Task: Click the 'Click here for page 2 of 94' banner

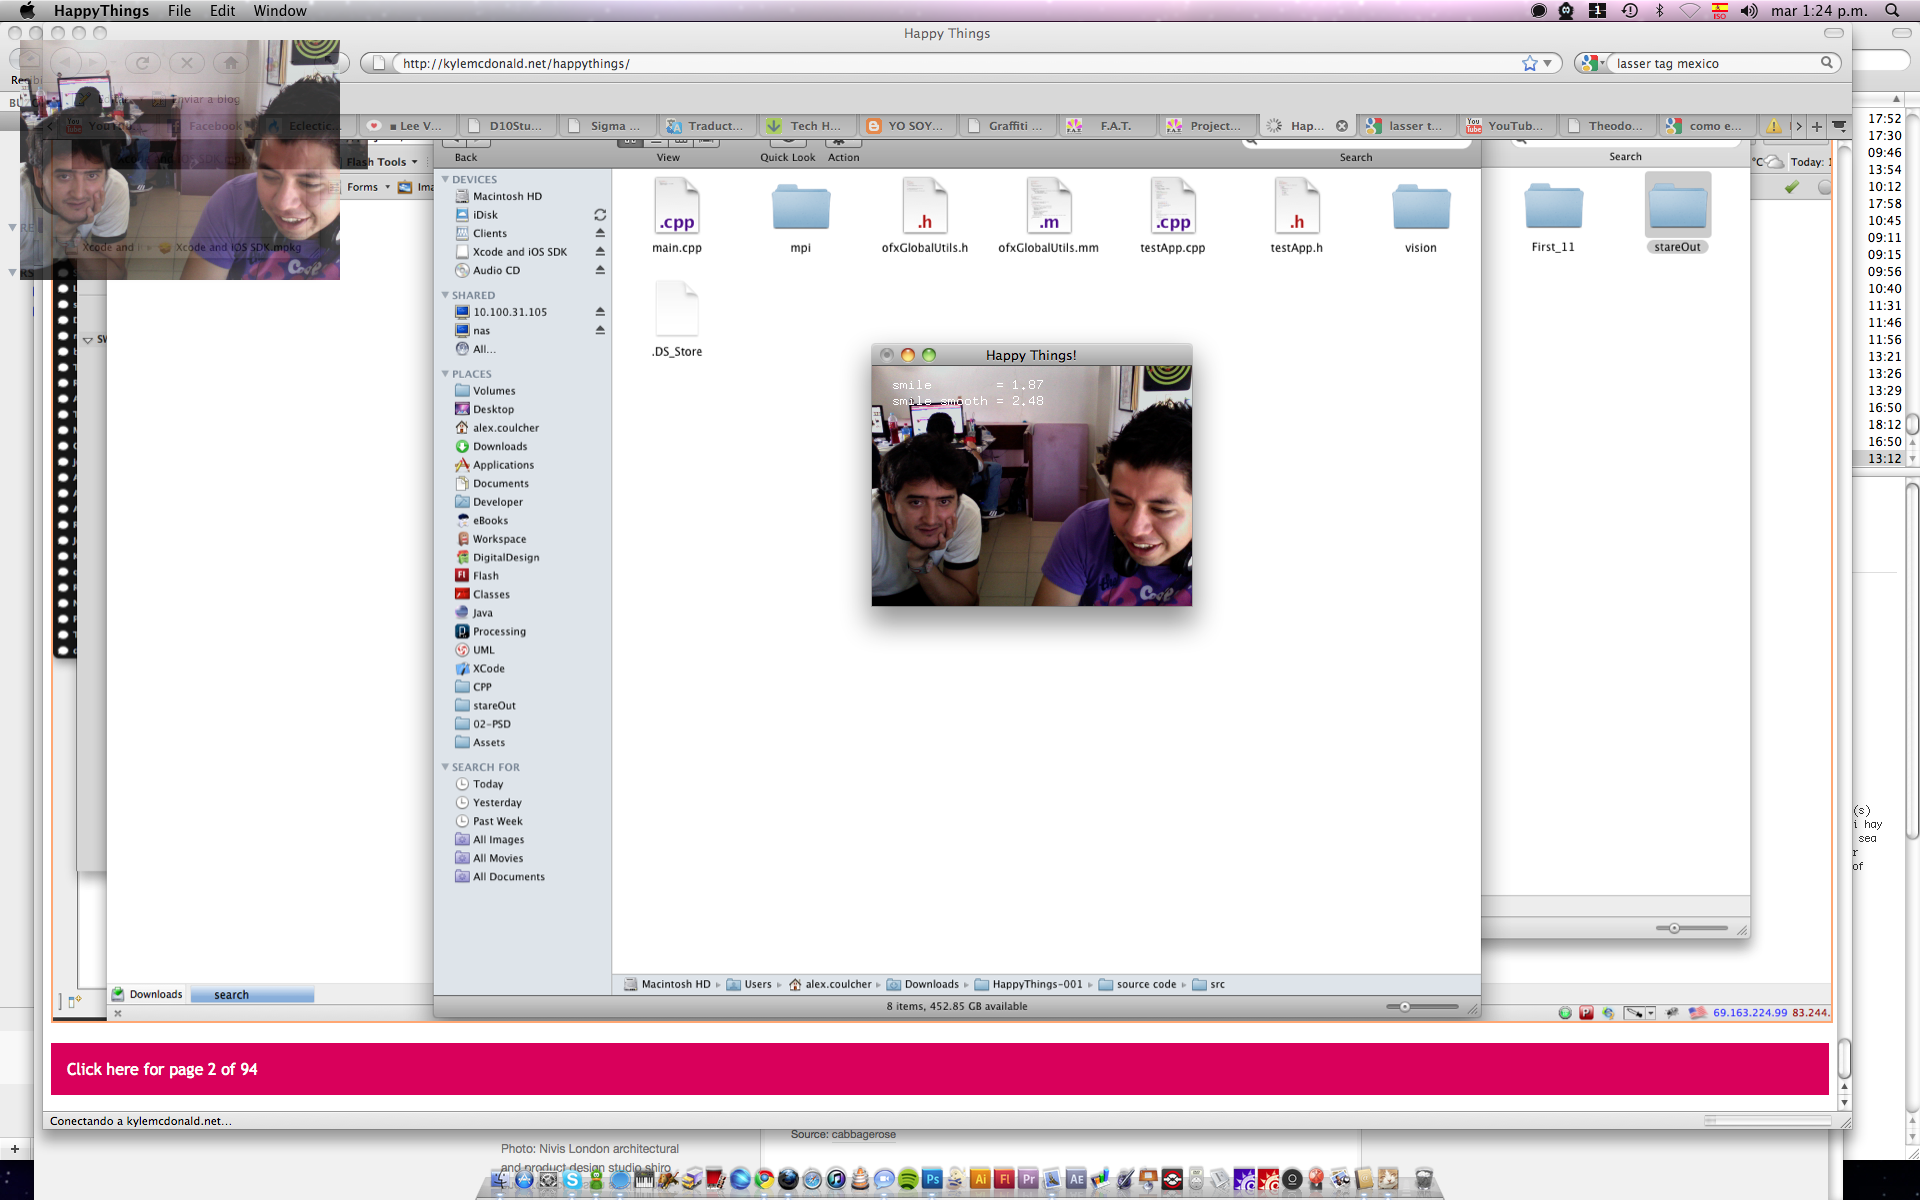Action: click(x=939, y=1069)
